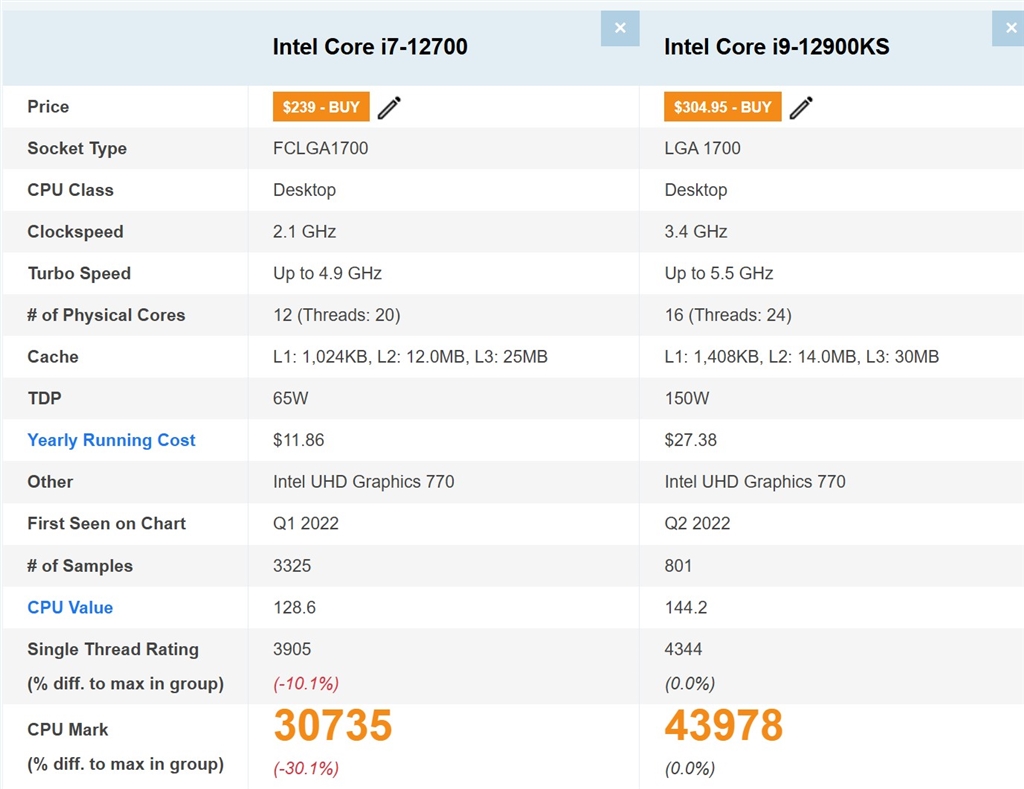Select the Intel Core i9-12900KS heading
The width and height of the screenshot is (1024, 789).
click(x=776, y=46)
